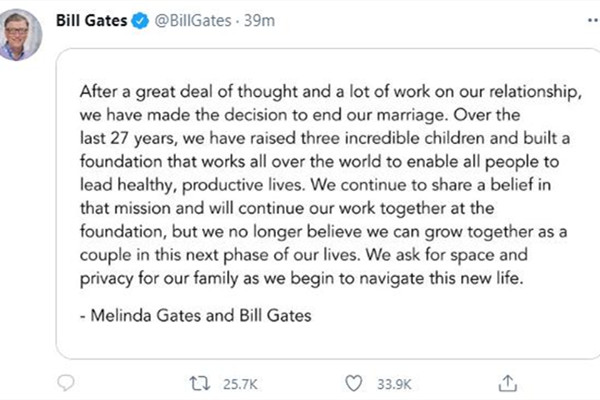Click the 39m timestamp

(264, 20)
